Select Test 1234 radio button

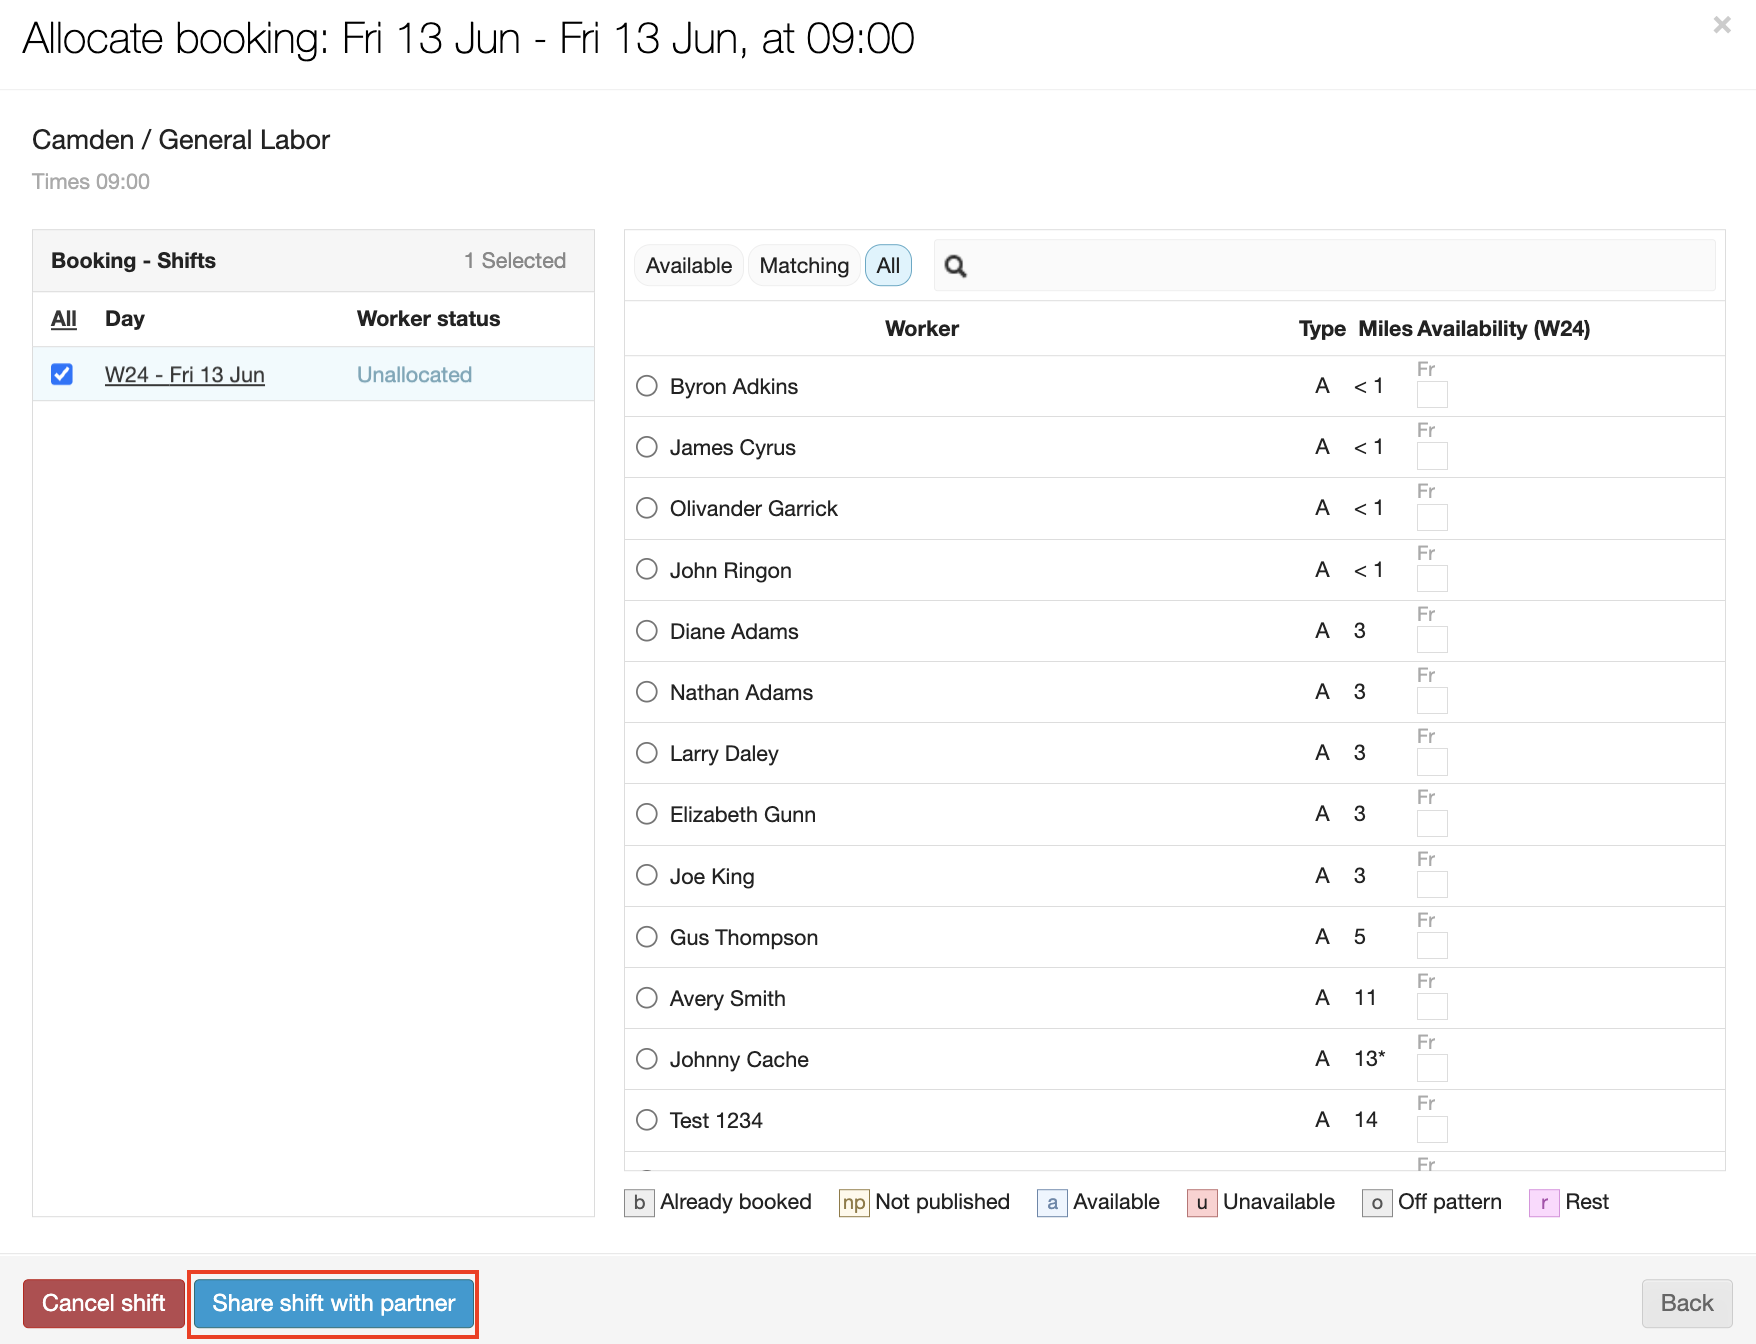tap(647, 1120)
